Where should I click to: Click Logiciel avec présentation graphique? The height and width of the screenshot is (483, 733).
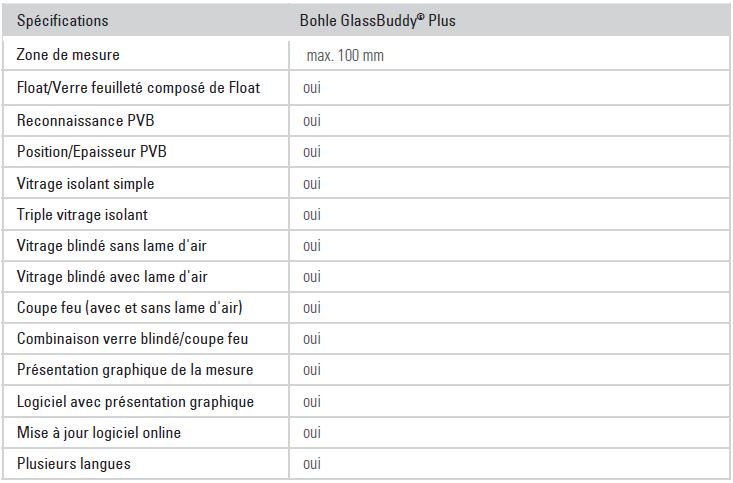136,402
